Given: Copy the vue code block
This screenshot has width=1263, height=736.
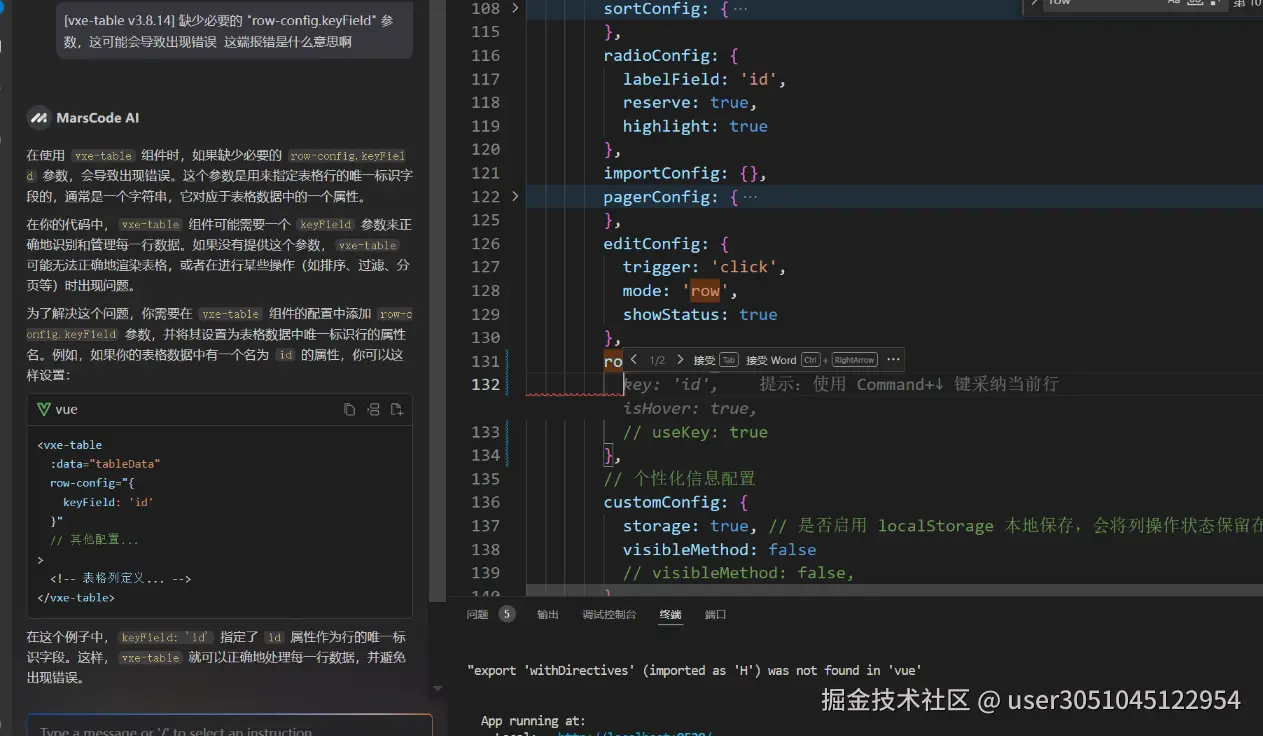Looking at the screenshot, I should click(349, 409).
